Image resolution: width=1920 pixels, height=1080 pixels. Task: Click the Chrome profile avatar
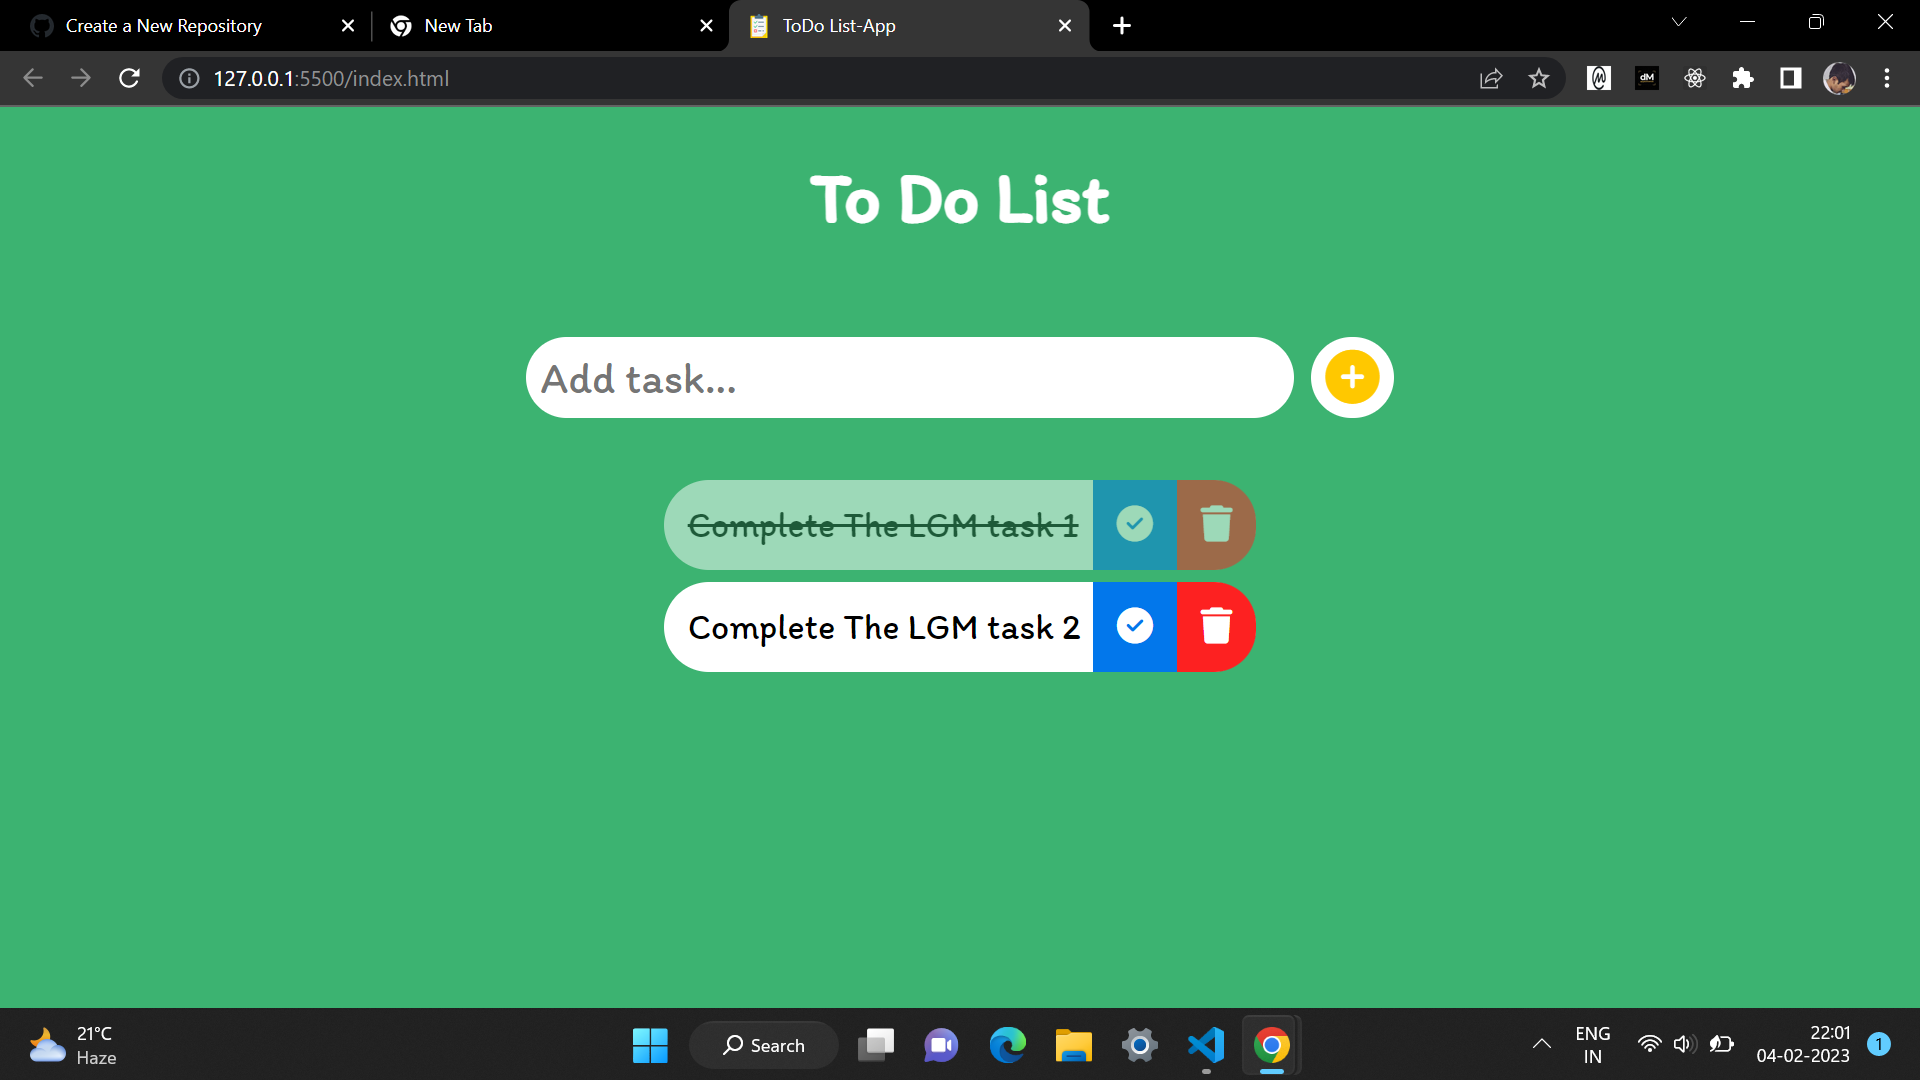click(x=1839, y=78)
